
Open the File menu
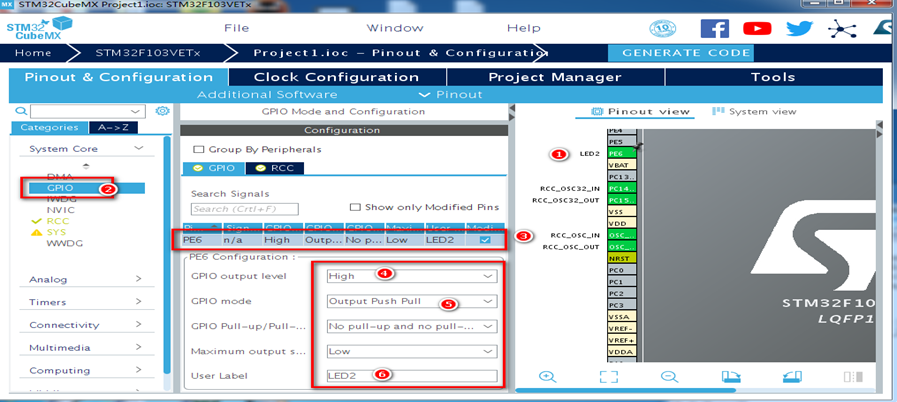click(236, 28)
